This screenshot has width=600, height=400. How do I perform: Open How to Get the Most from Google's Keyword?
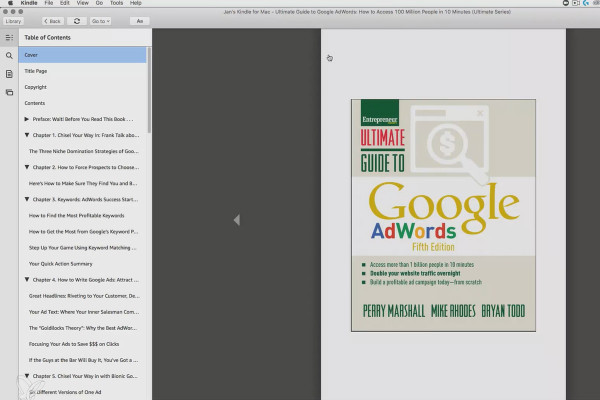point(83,232)
